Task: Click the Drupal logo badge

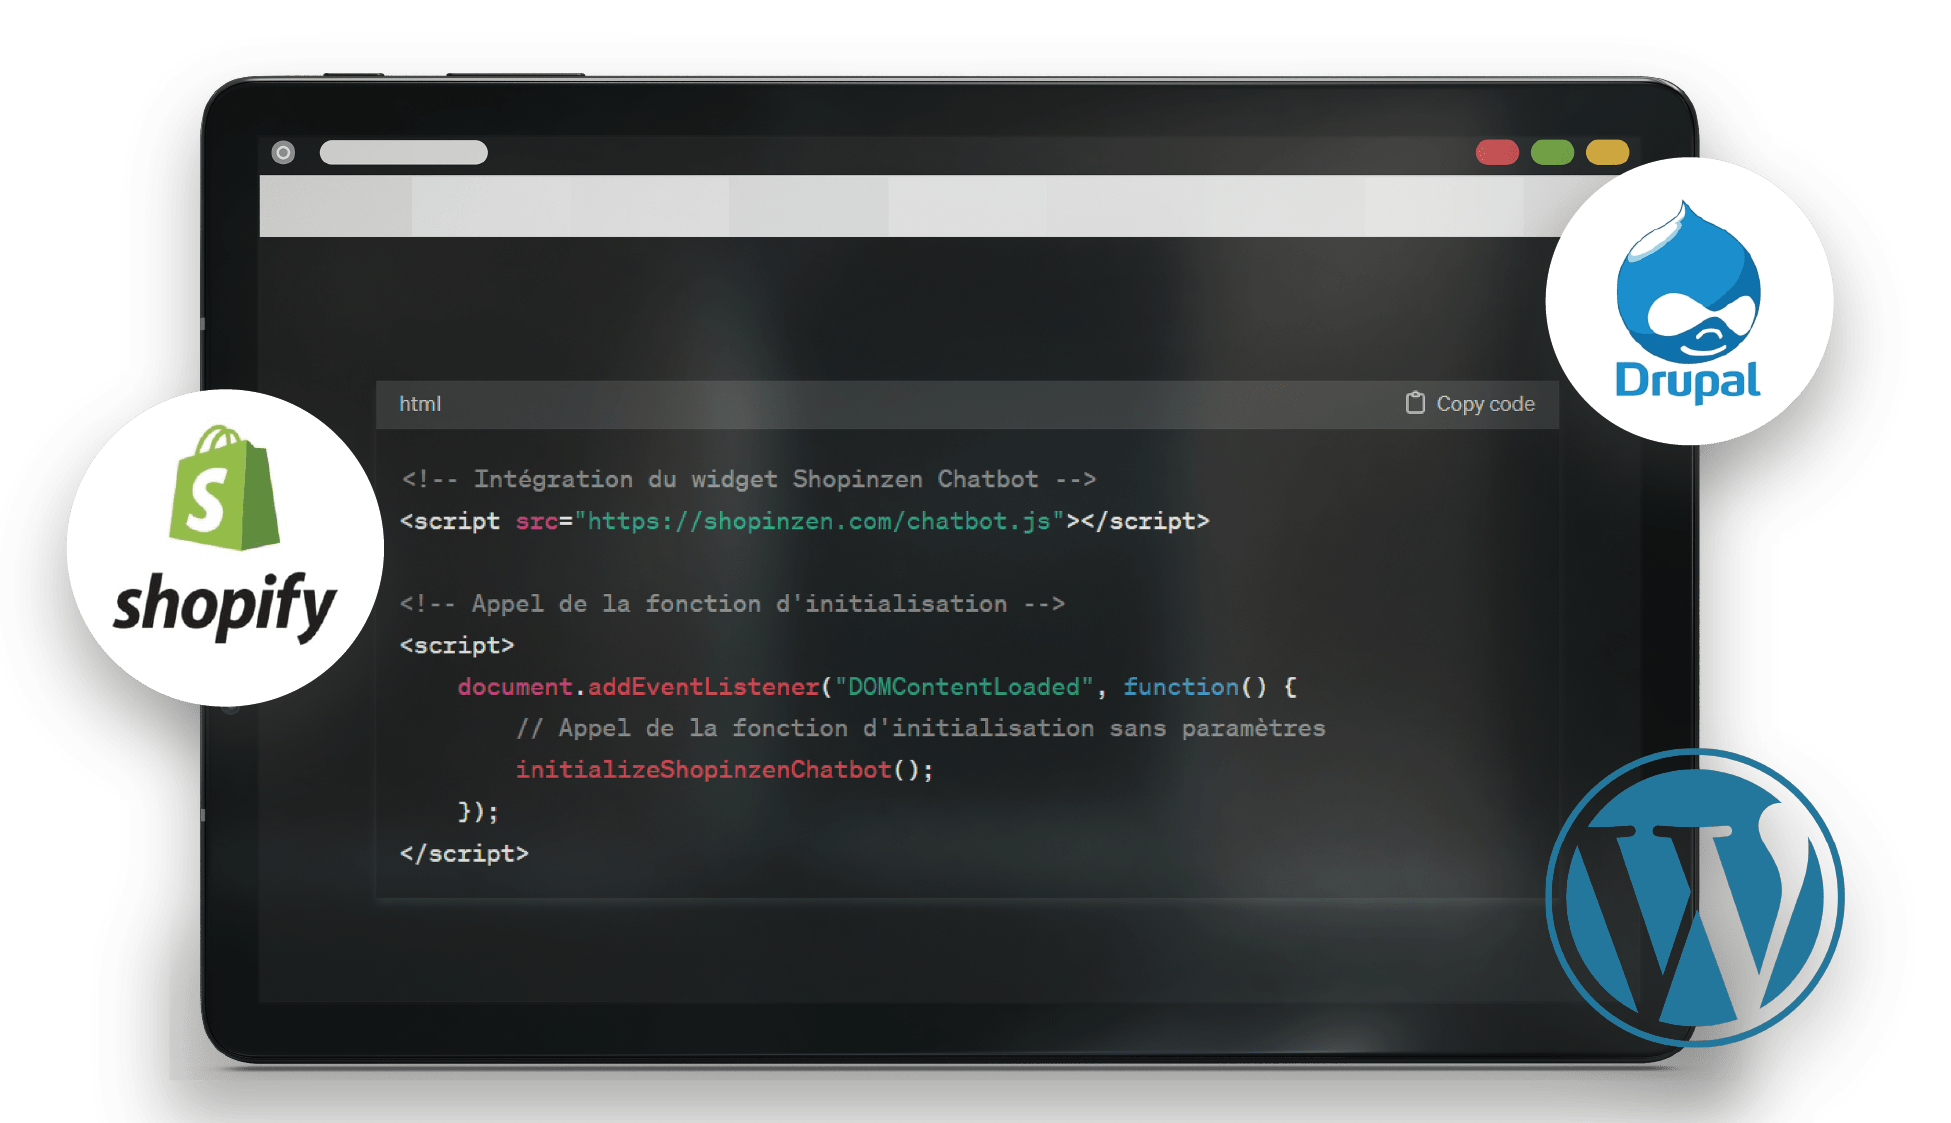Action: point(1689,301)
